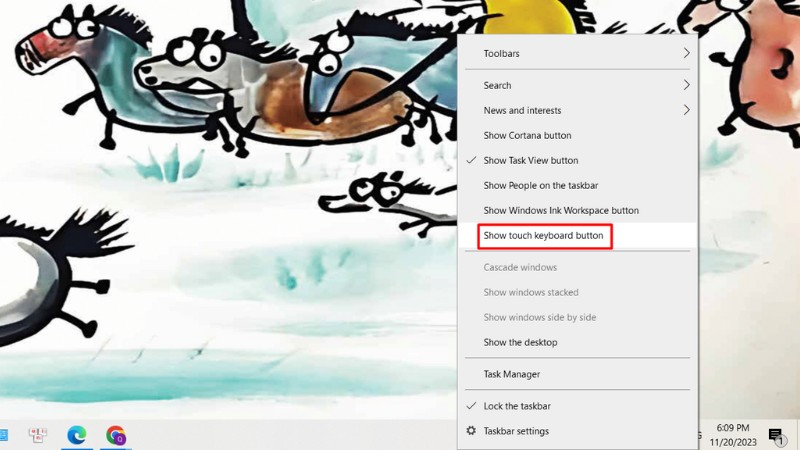Open the clock showing 6:09 PM
The image size is (800, 450).
(733, 435)
